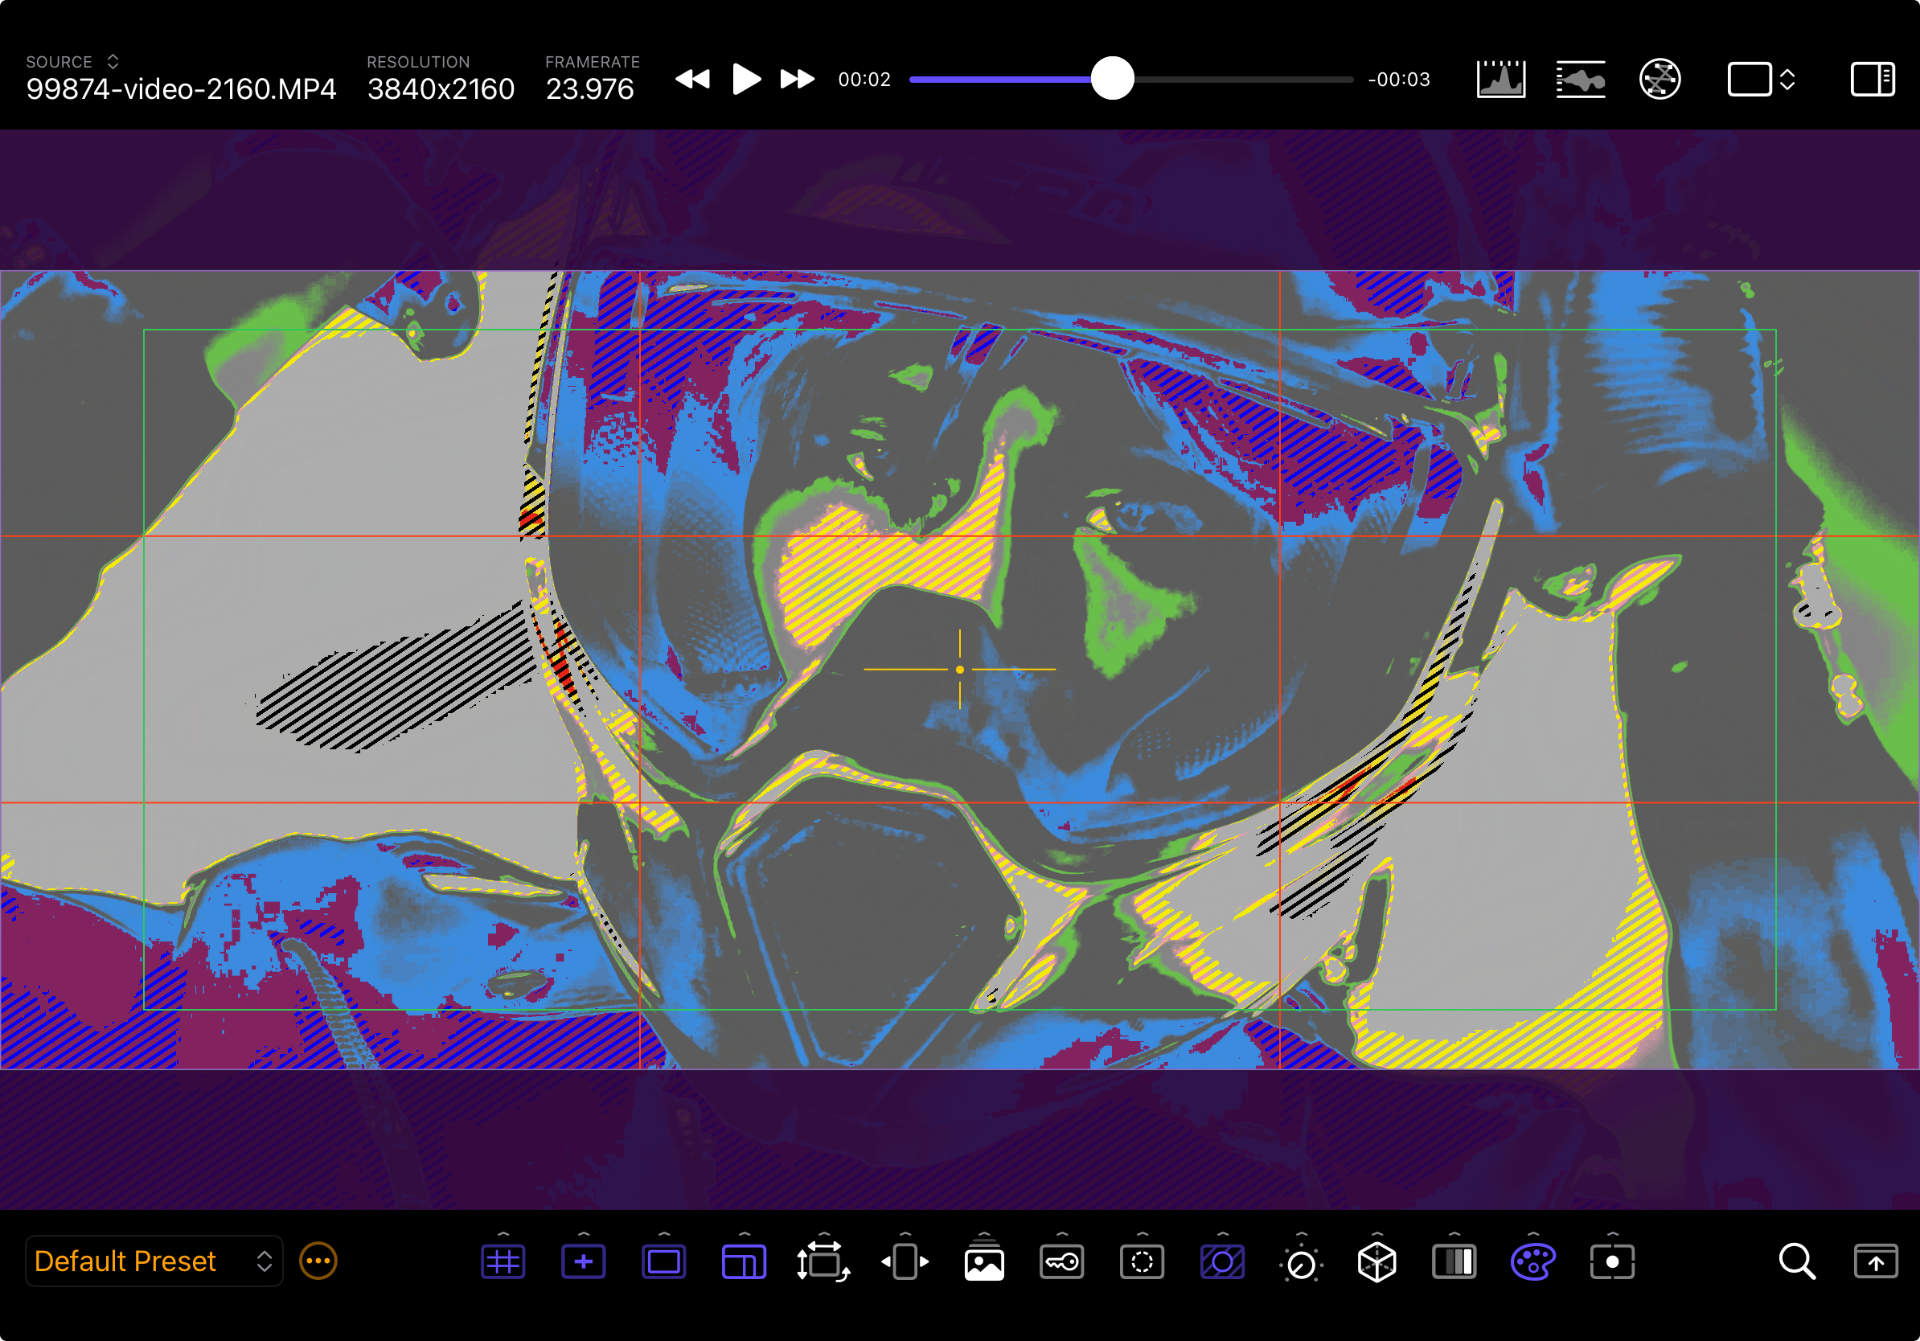The width and height of the screenshot is (1920, 1341).
Task: Open the vectorscope display
Action: 1660,79
